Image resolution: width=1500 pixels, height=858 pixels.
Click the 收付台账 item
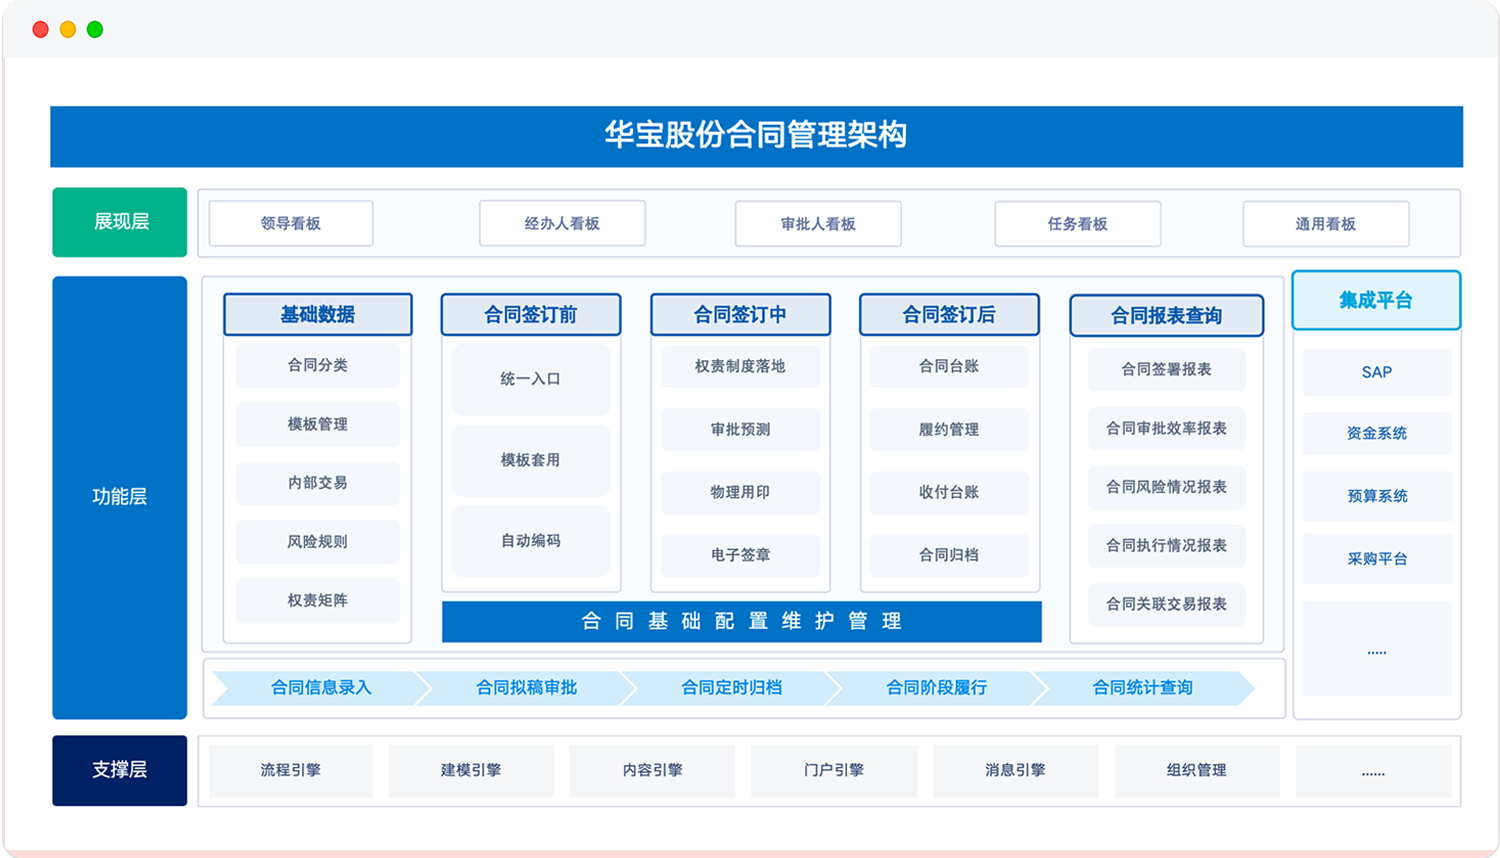pos(949,492)
